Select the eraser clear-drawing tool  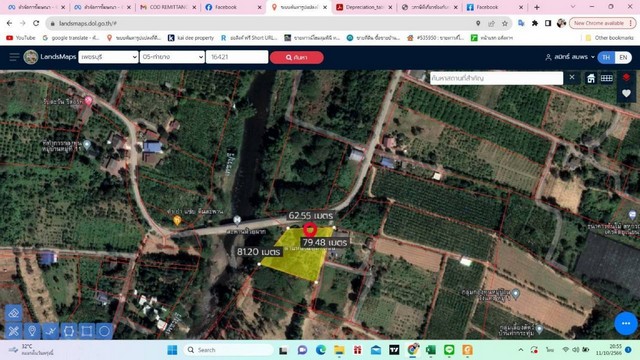pos(13,313)
